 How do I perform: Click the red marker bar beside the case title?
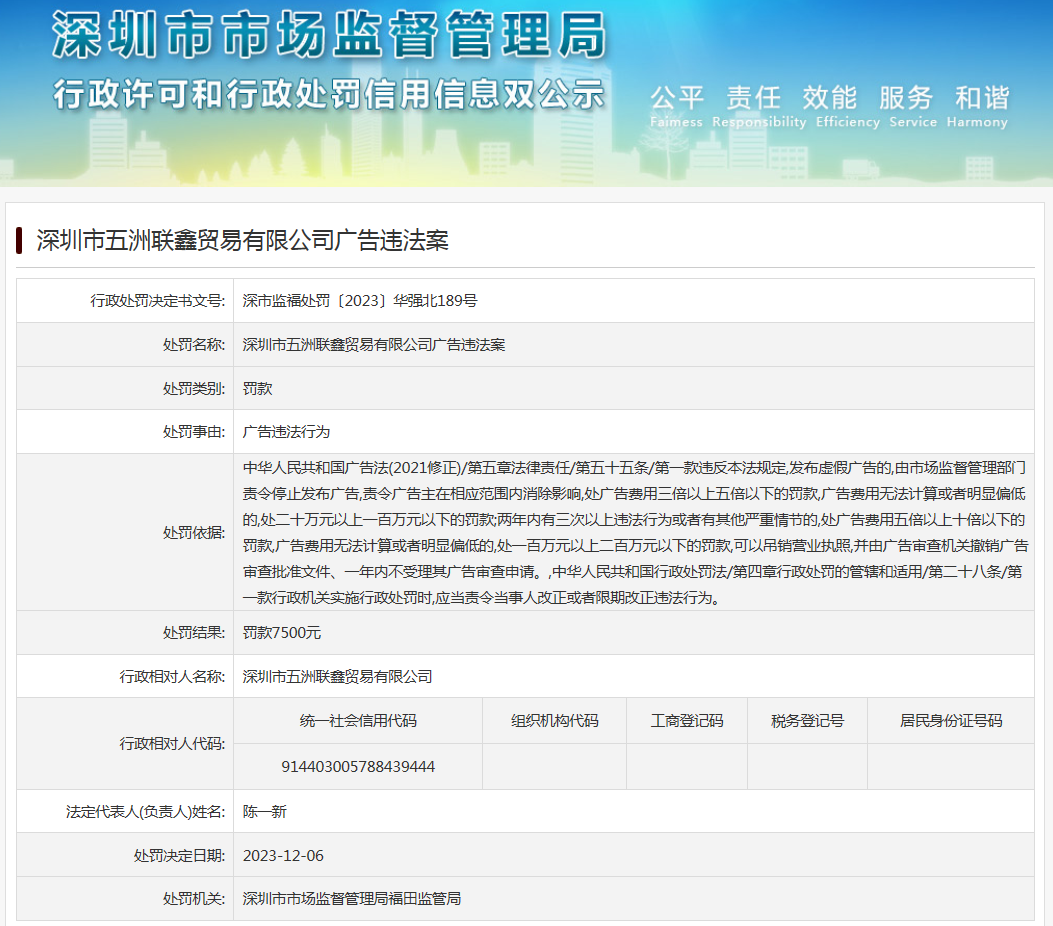[x=19, y=240]
